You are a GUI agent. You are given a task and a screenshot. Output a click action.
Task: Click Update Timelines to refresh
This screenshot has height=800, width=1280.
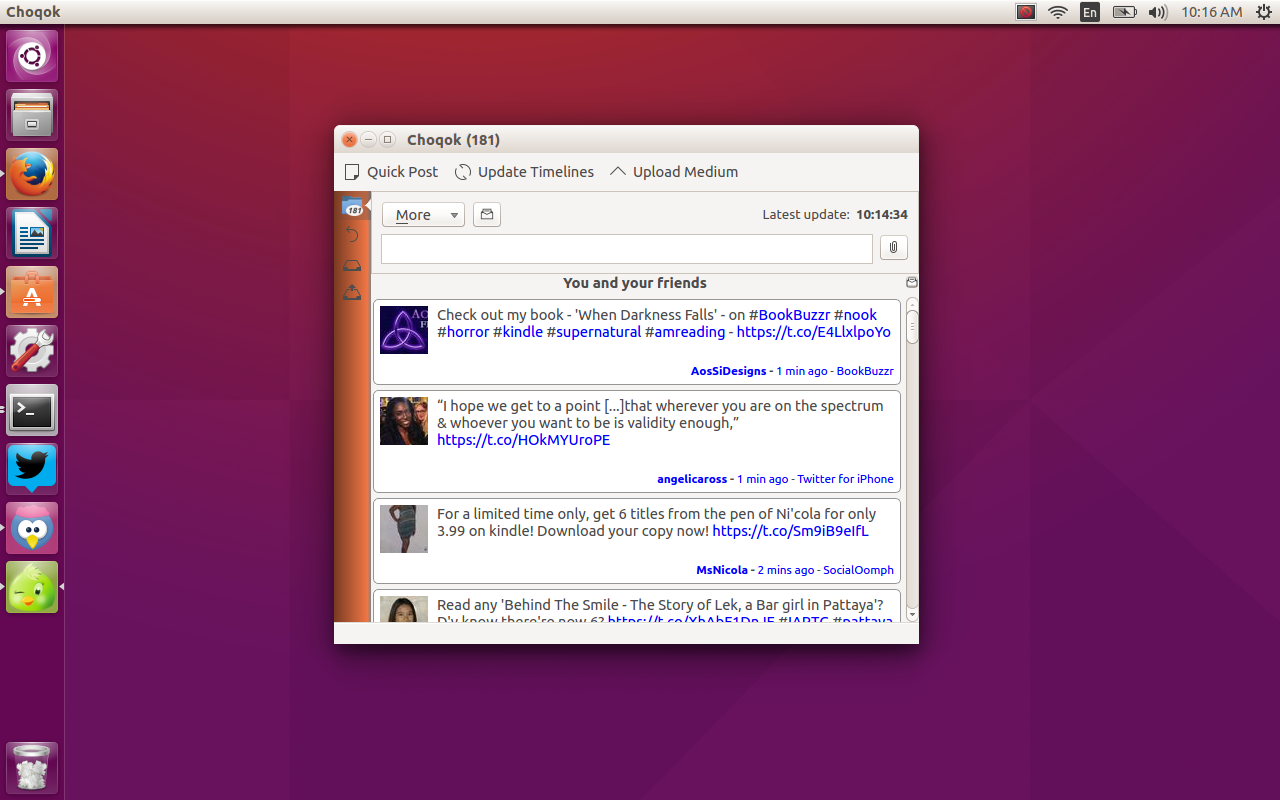[x=524, y=172]
